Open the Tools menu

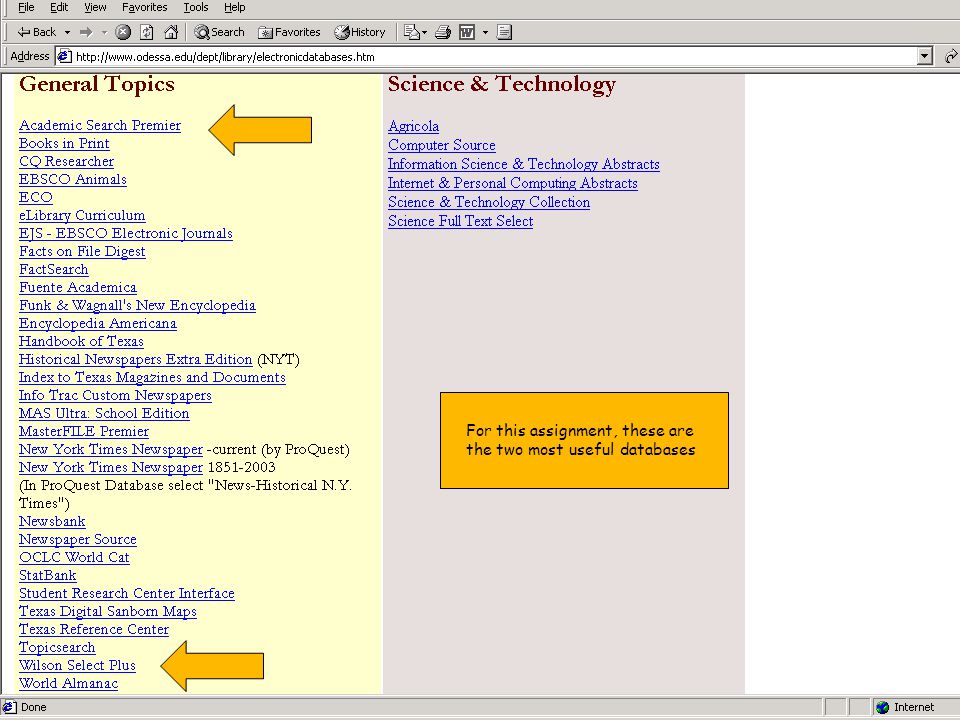coord(196,7)
